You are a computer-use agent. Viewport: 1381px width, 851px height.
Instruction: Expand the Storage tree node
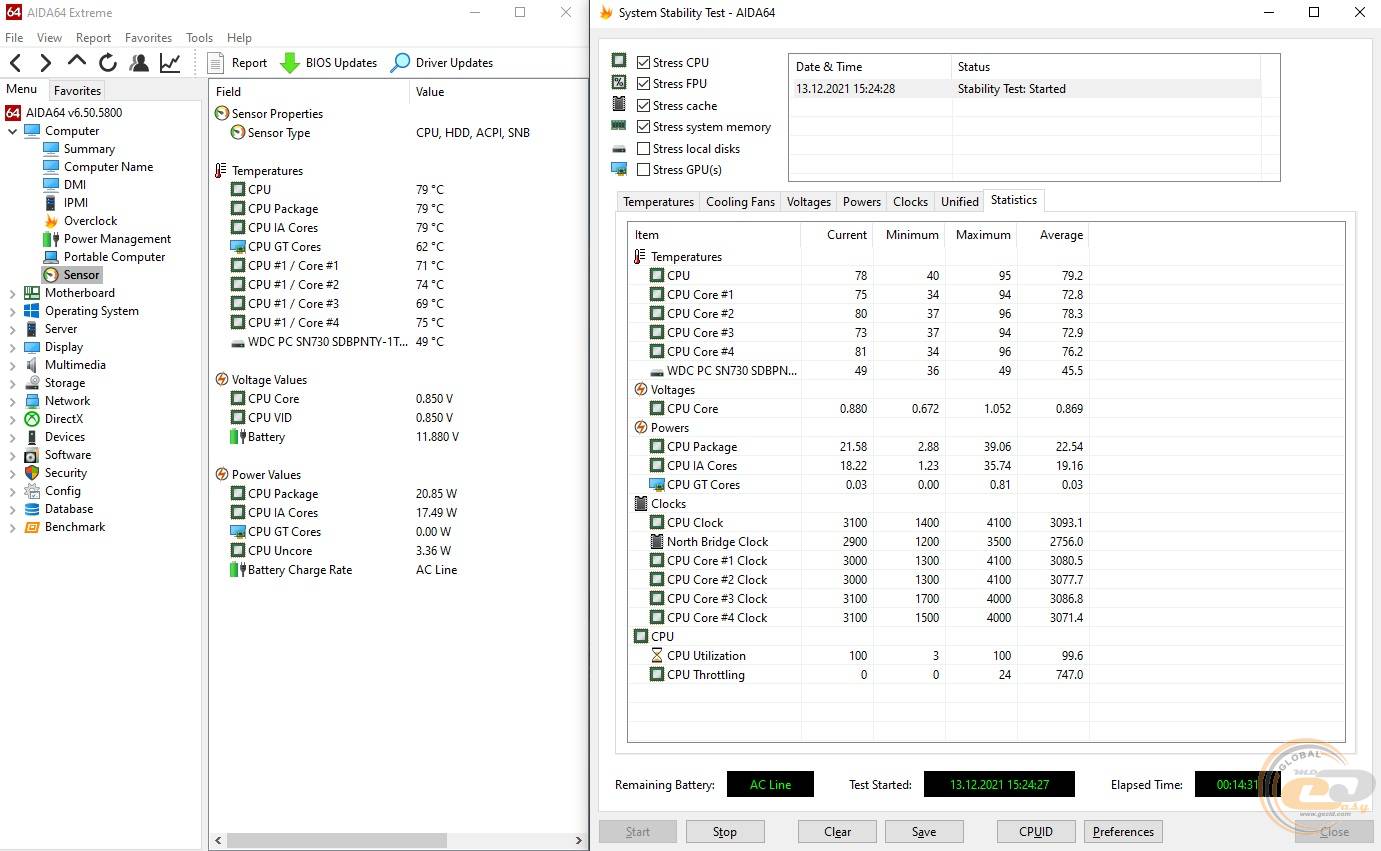[x=12, y=383]
